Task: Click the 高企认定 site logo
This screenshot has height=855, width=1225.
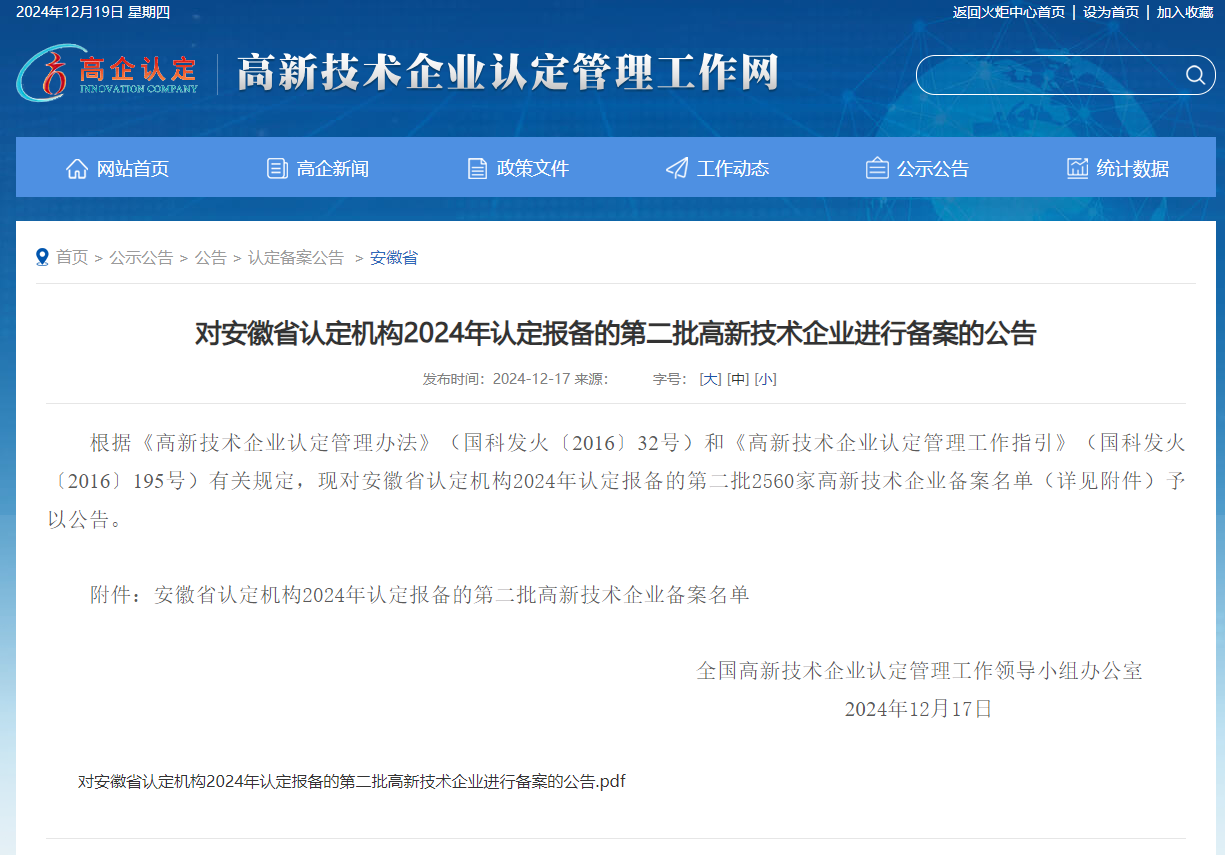Action: click(x=107, y=72)
